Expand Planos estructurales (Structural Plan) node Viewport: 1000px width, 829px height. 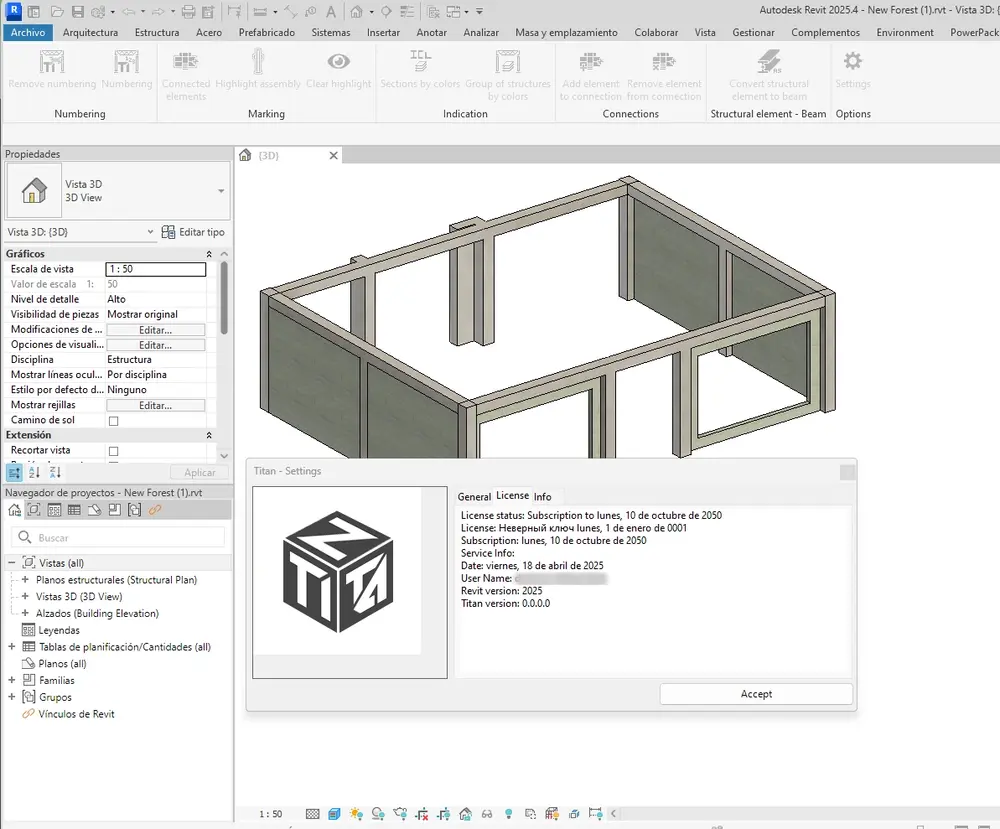point(25,580)
